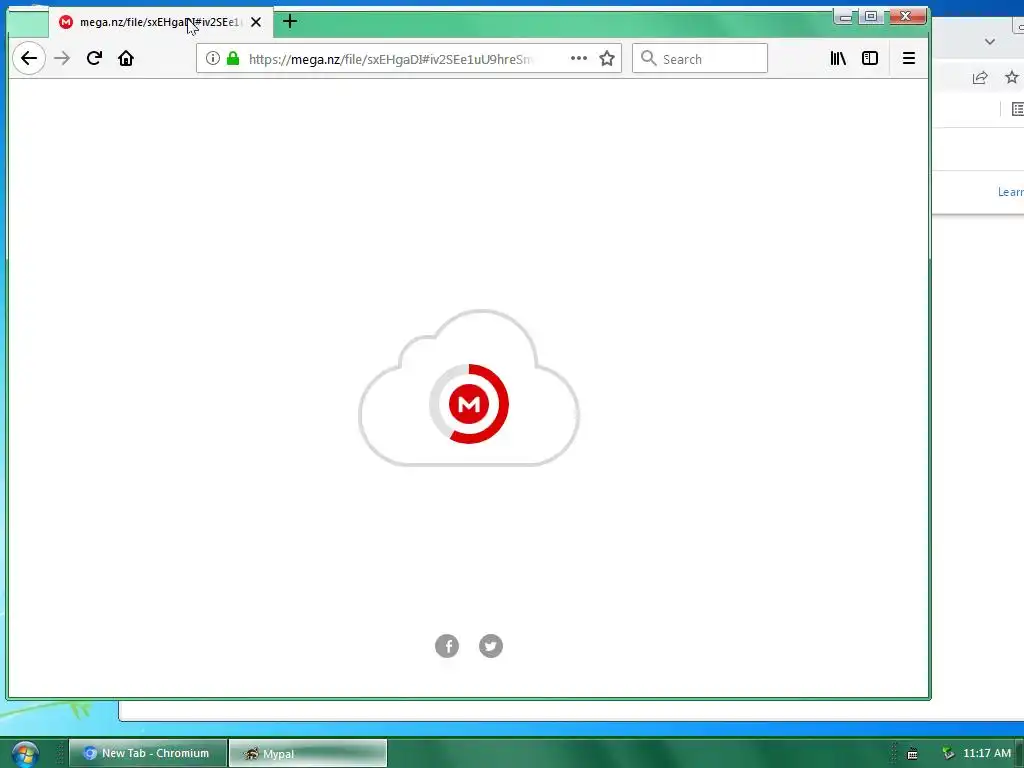Toggle the sidebar view icon
Screen dimensions: 1024x768
coord(870,59)
